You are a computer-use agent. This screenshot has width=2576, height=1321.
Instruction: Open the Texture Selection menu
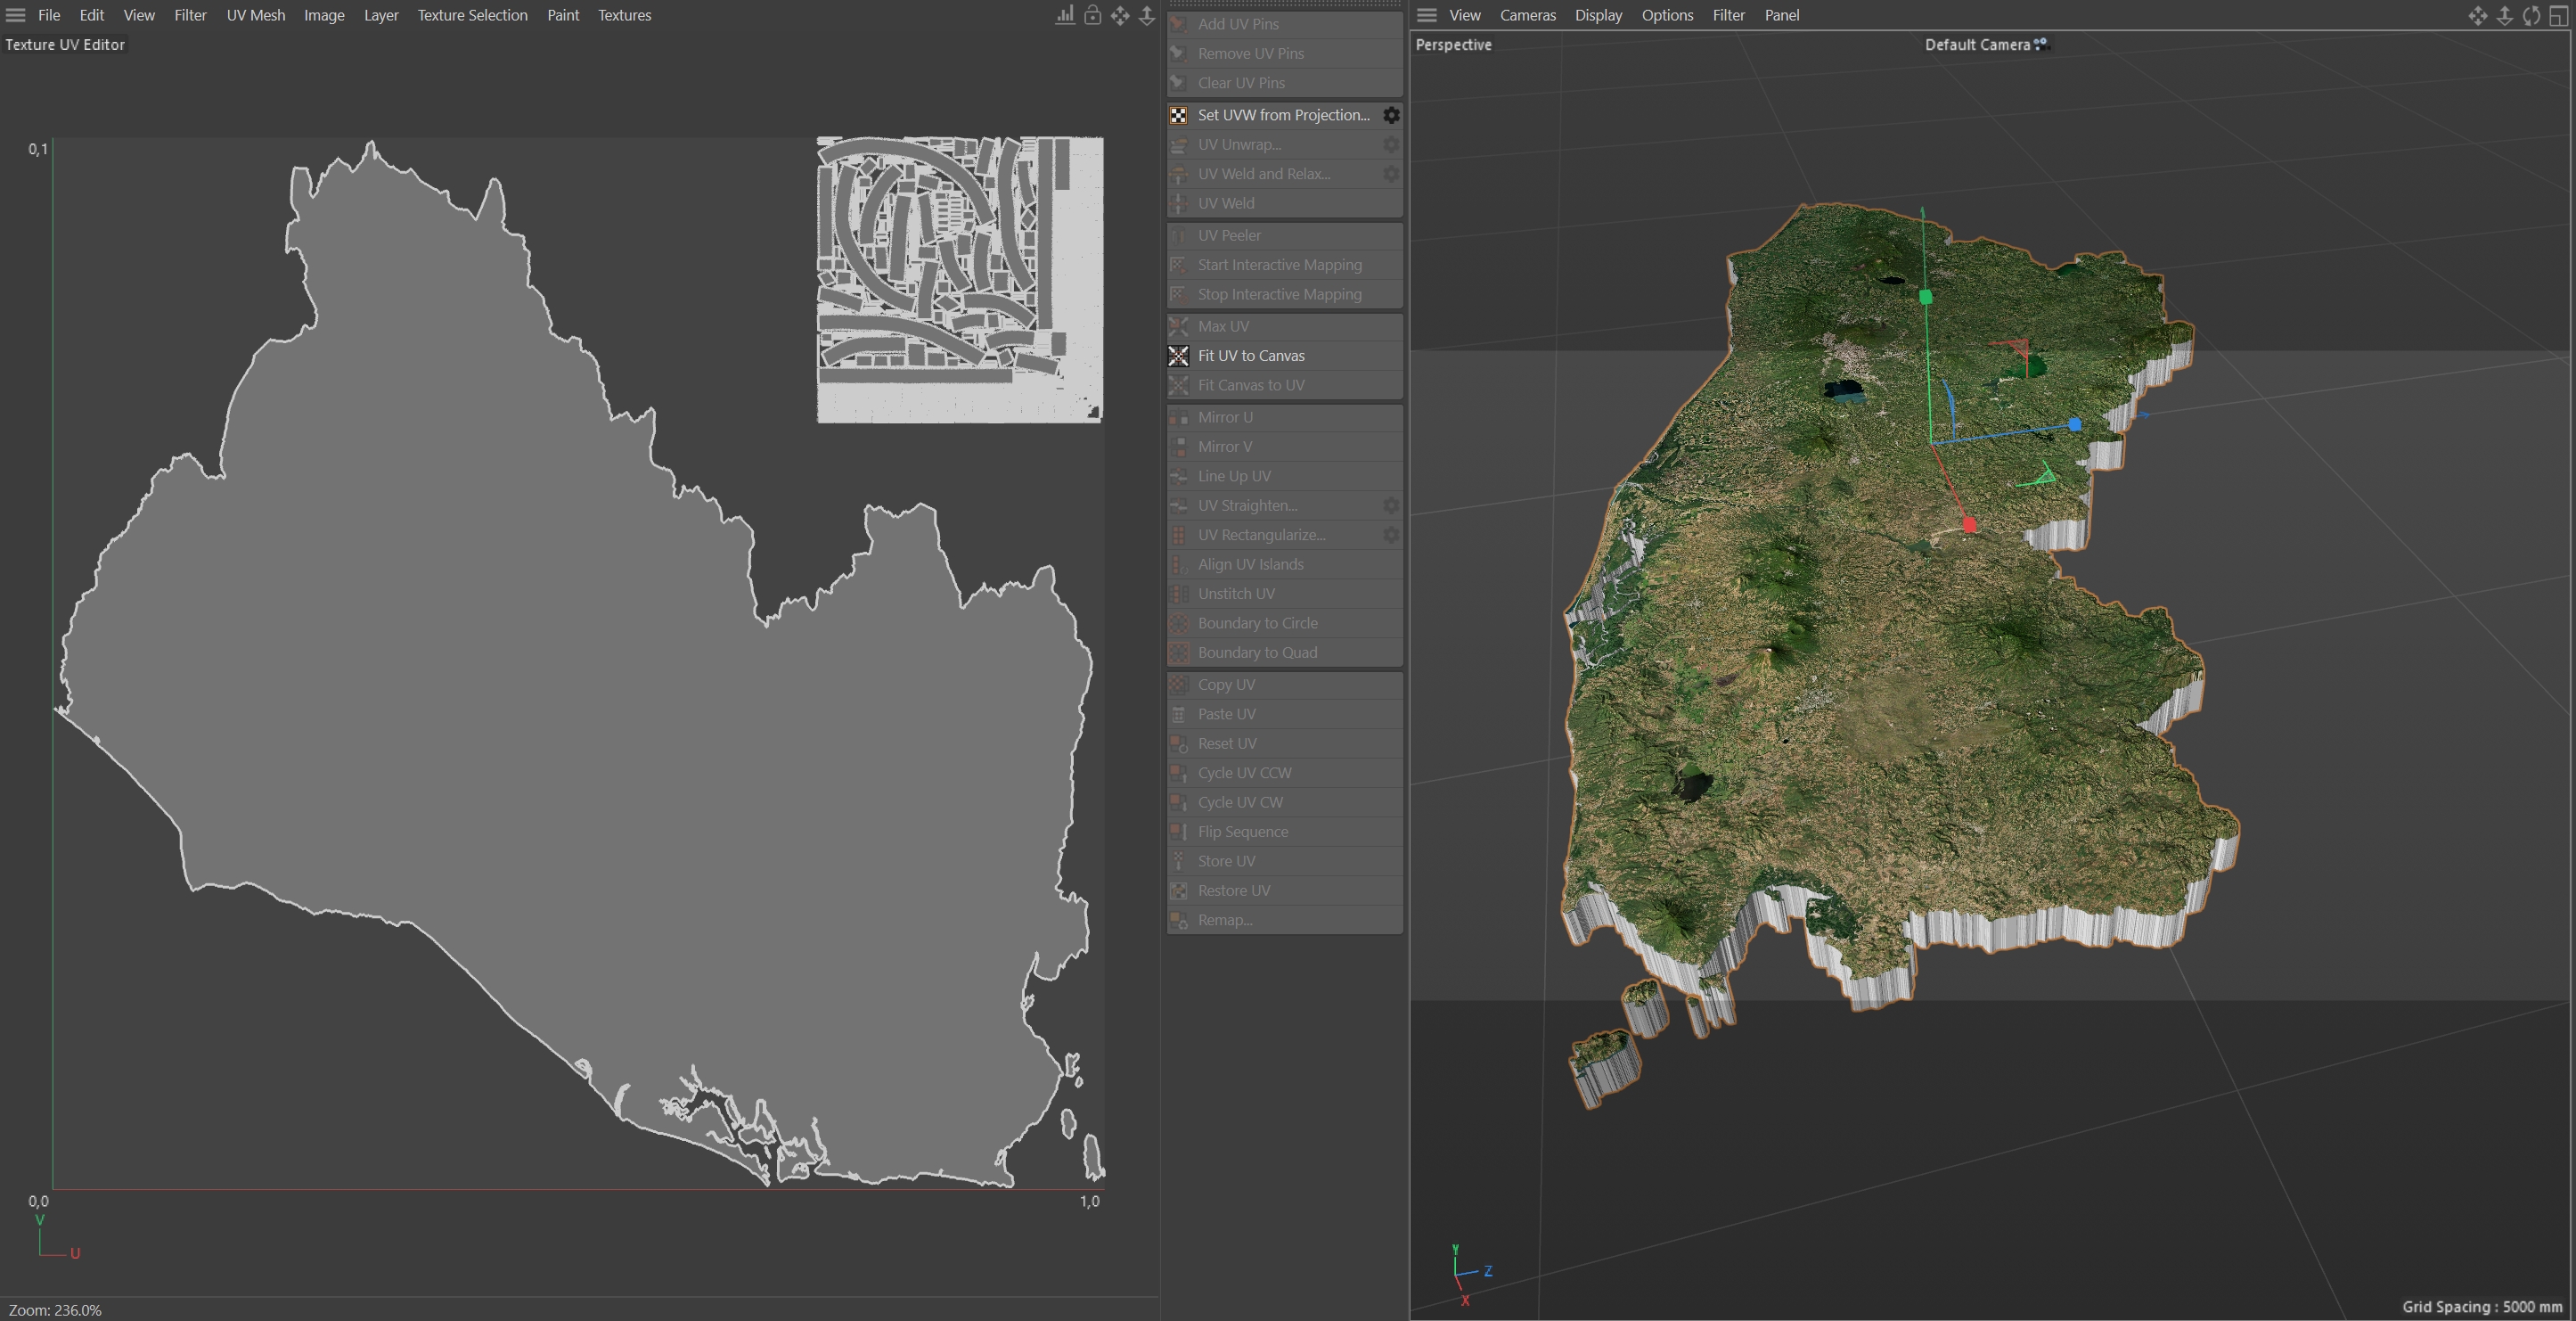pyautogui.click(x=472, y=15)
